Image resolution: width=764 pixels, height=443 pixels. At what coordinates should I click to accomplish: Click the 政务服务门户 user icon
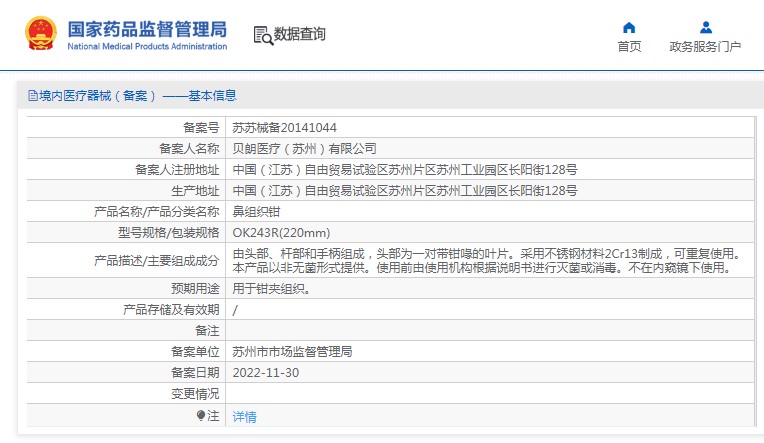tap(706, 27)
